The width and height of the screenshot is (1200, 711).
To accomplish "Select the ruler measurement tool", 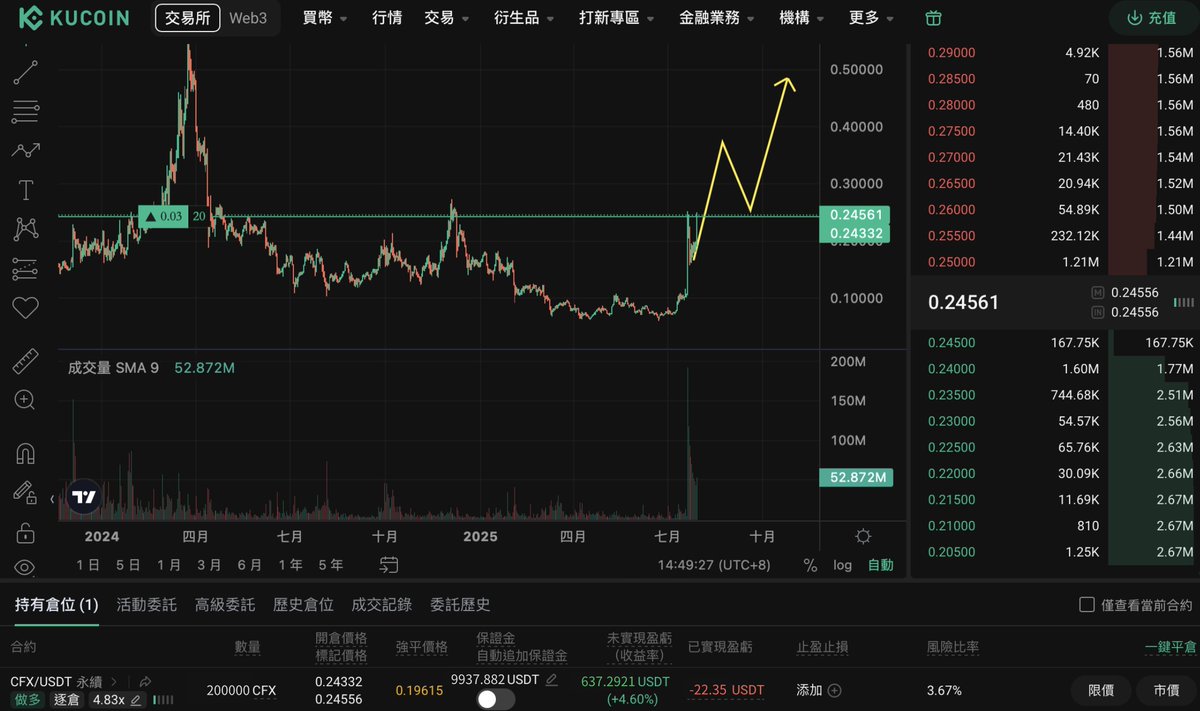I will click(x=25, y=361).
